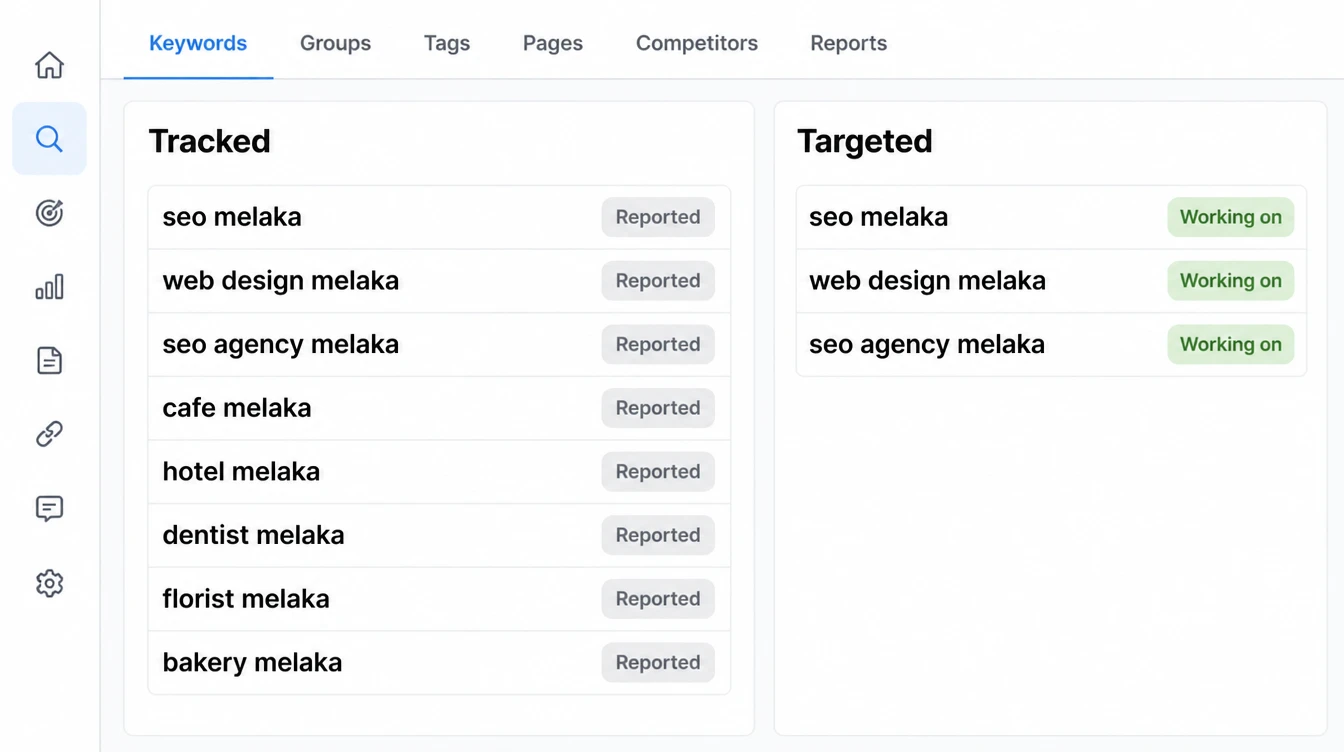
Task: Switch to the Tags tab
Action: pyautogui.click(x=447, y=43)
